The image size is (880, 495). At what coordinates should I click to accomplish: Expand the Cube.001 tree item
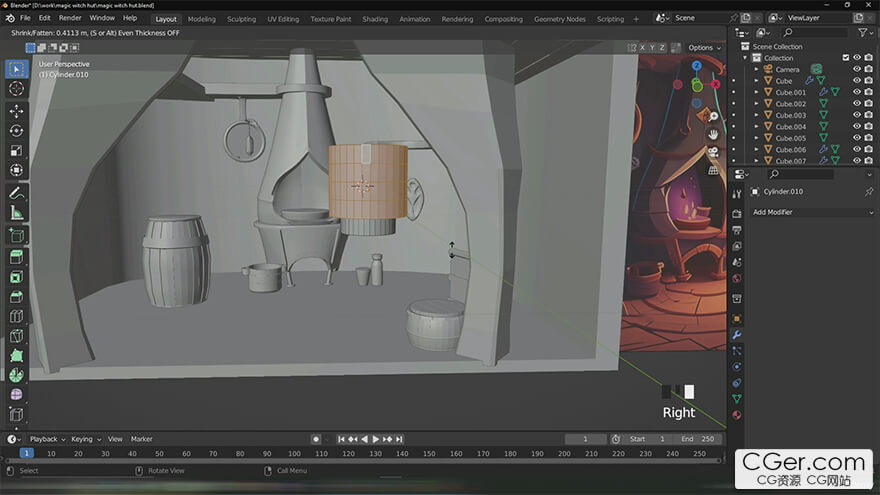click(x=757, y=92)
